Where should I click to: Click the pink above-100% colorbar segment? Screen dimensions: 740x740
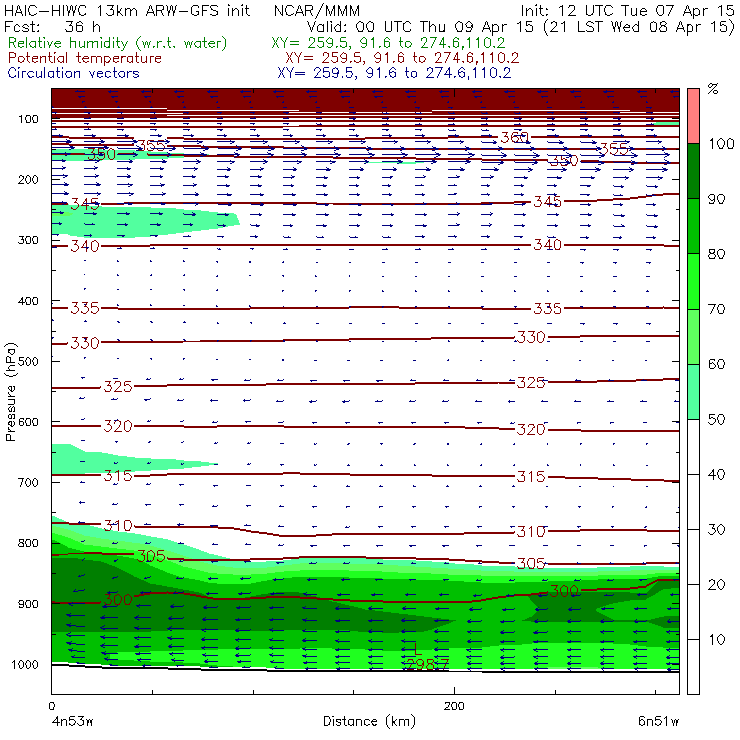pos(693,116)
